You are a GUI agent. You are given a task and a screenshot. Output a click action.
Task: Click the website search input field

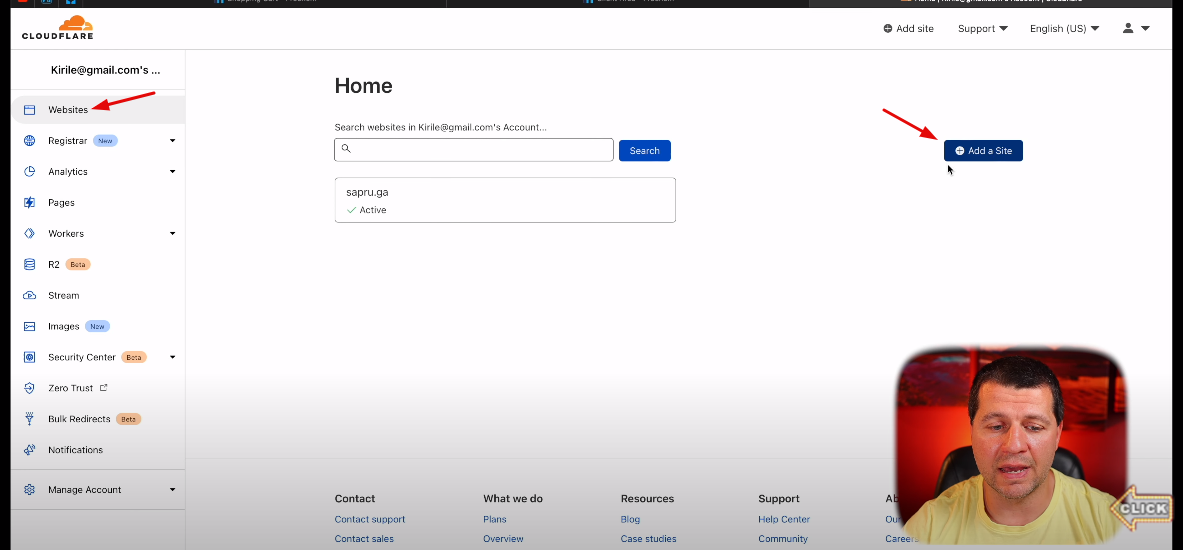[x=474, y=150]
